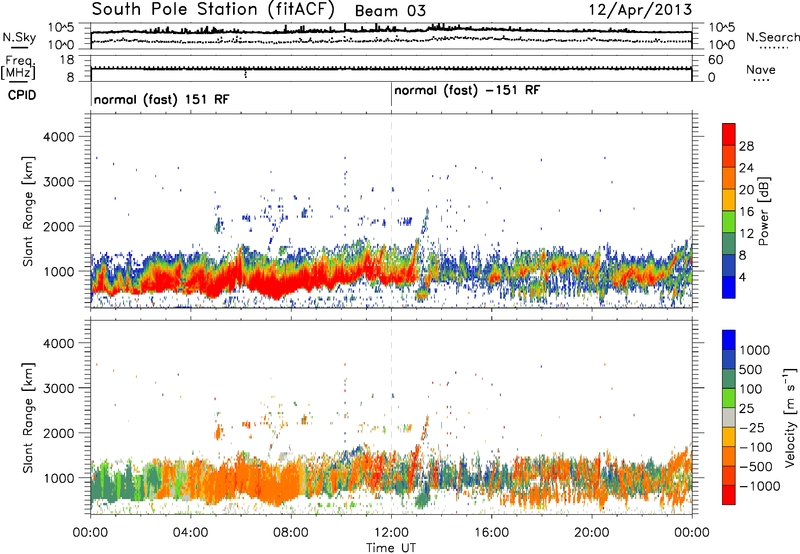
Task: Pick the bright green 25-100 Velocity segment
Action: pos(729,398)
